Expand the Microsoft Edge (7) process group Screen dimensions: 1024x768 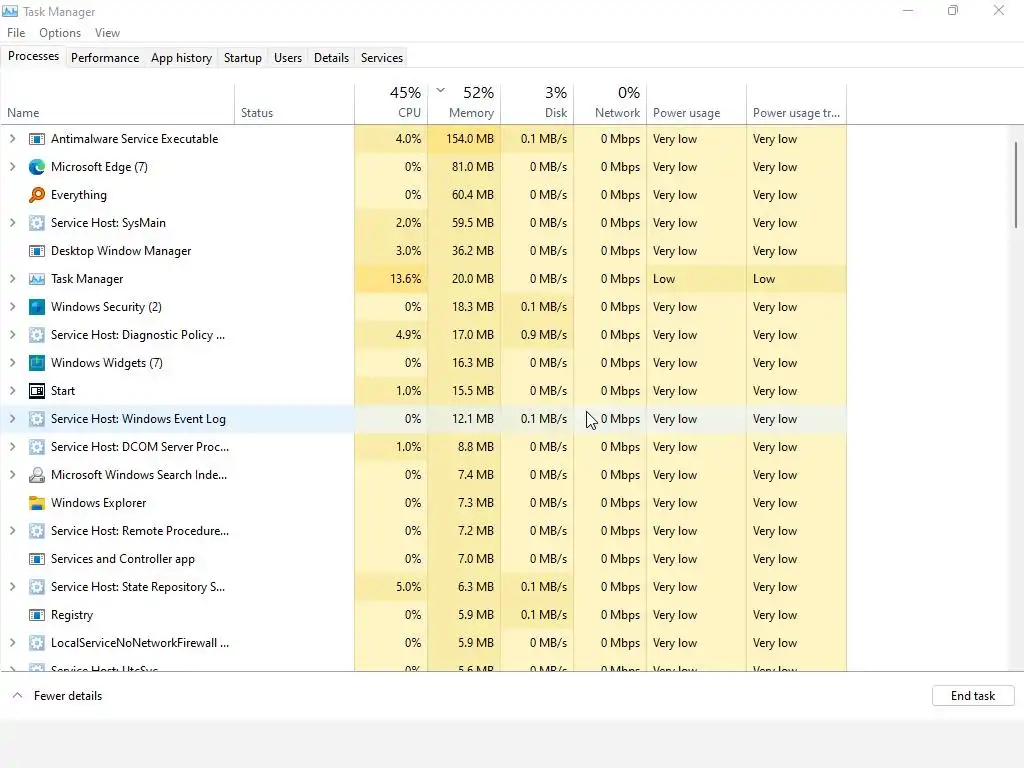(12, 167)
